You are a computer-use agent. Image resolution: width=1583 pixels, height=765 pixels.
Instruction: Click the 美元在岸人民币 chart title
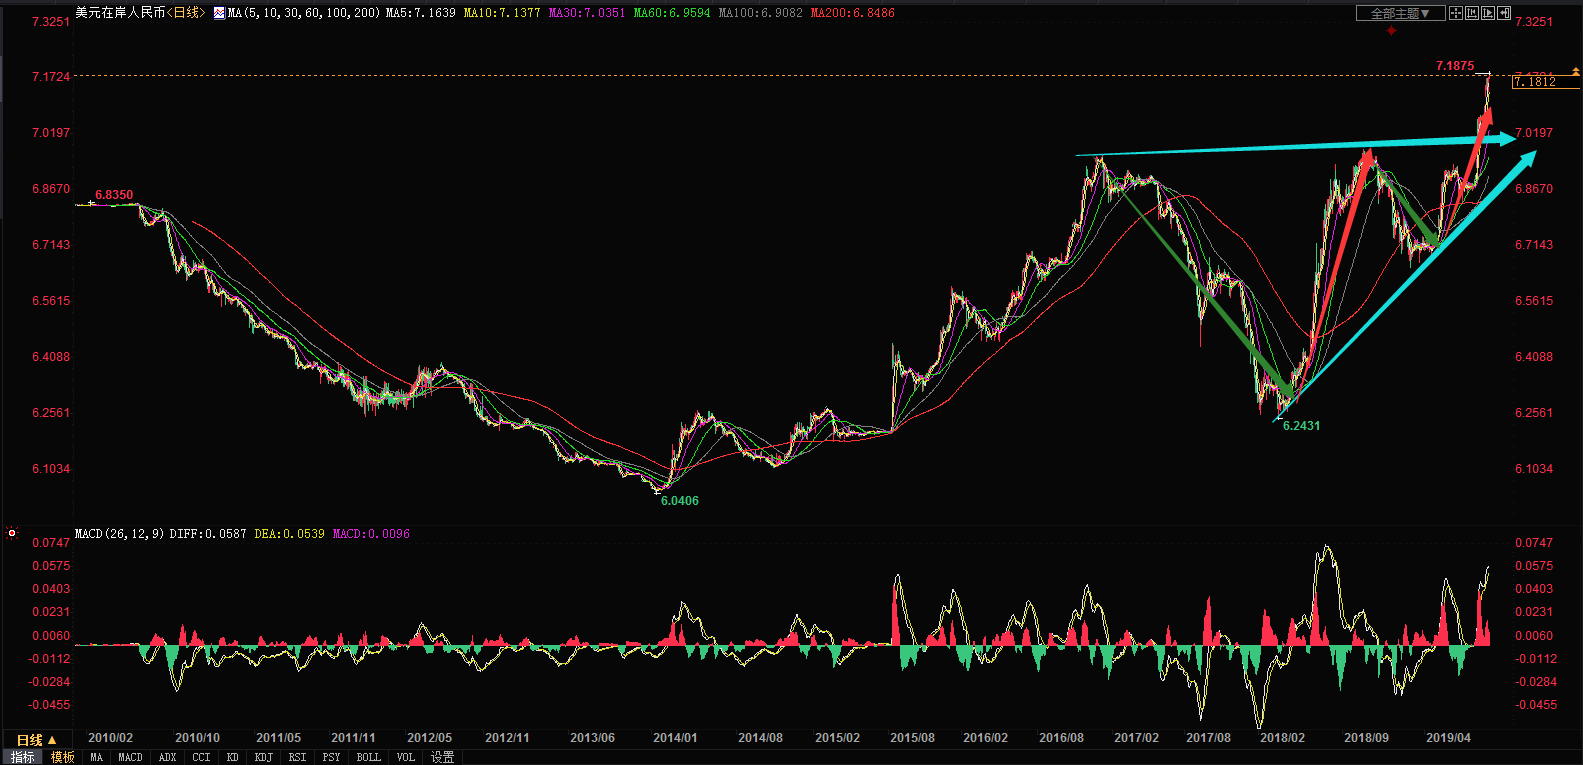click(x=120, y=13)
